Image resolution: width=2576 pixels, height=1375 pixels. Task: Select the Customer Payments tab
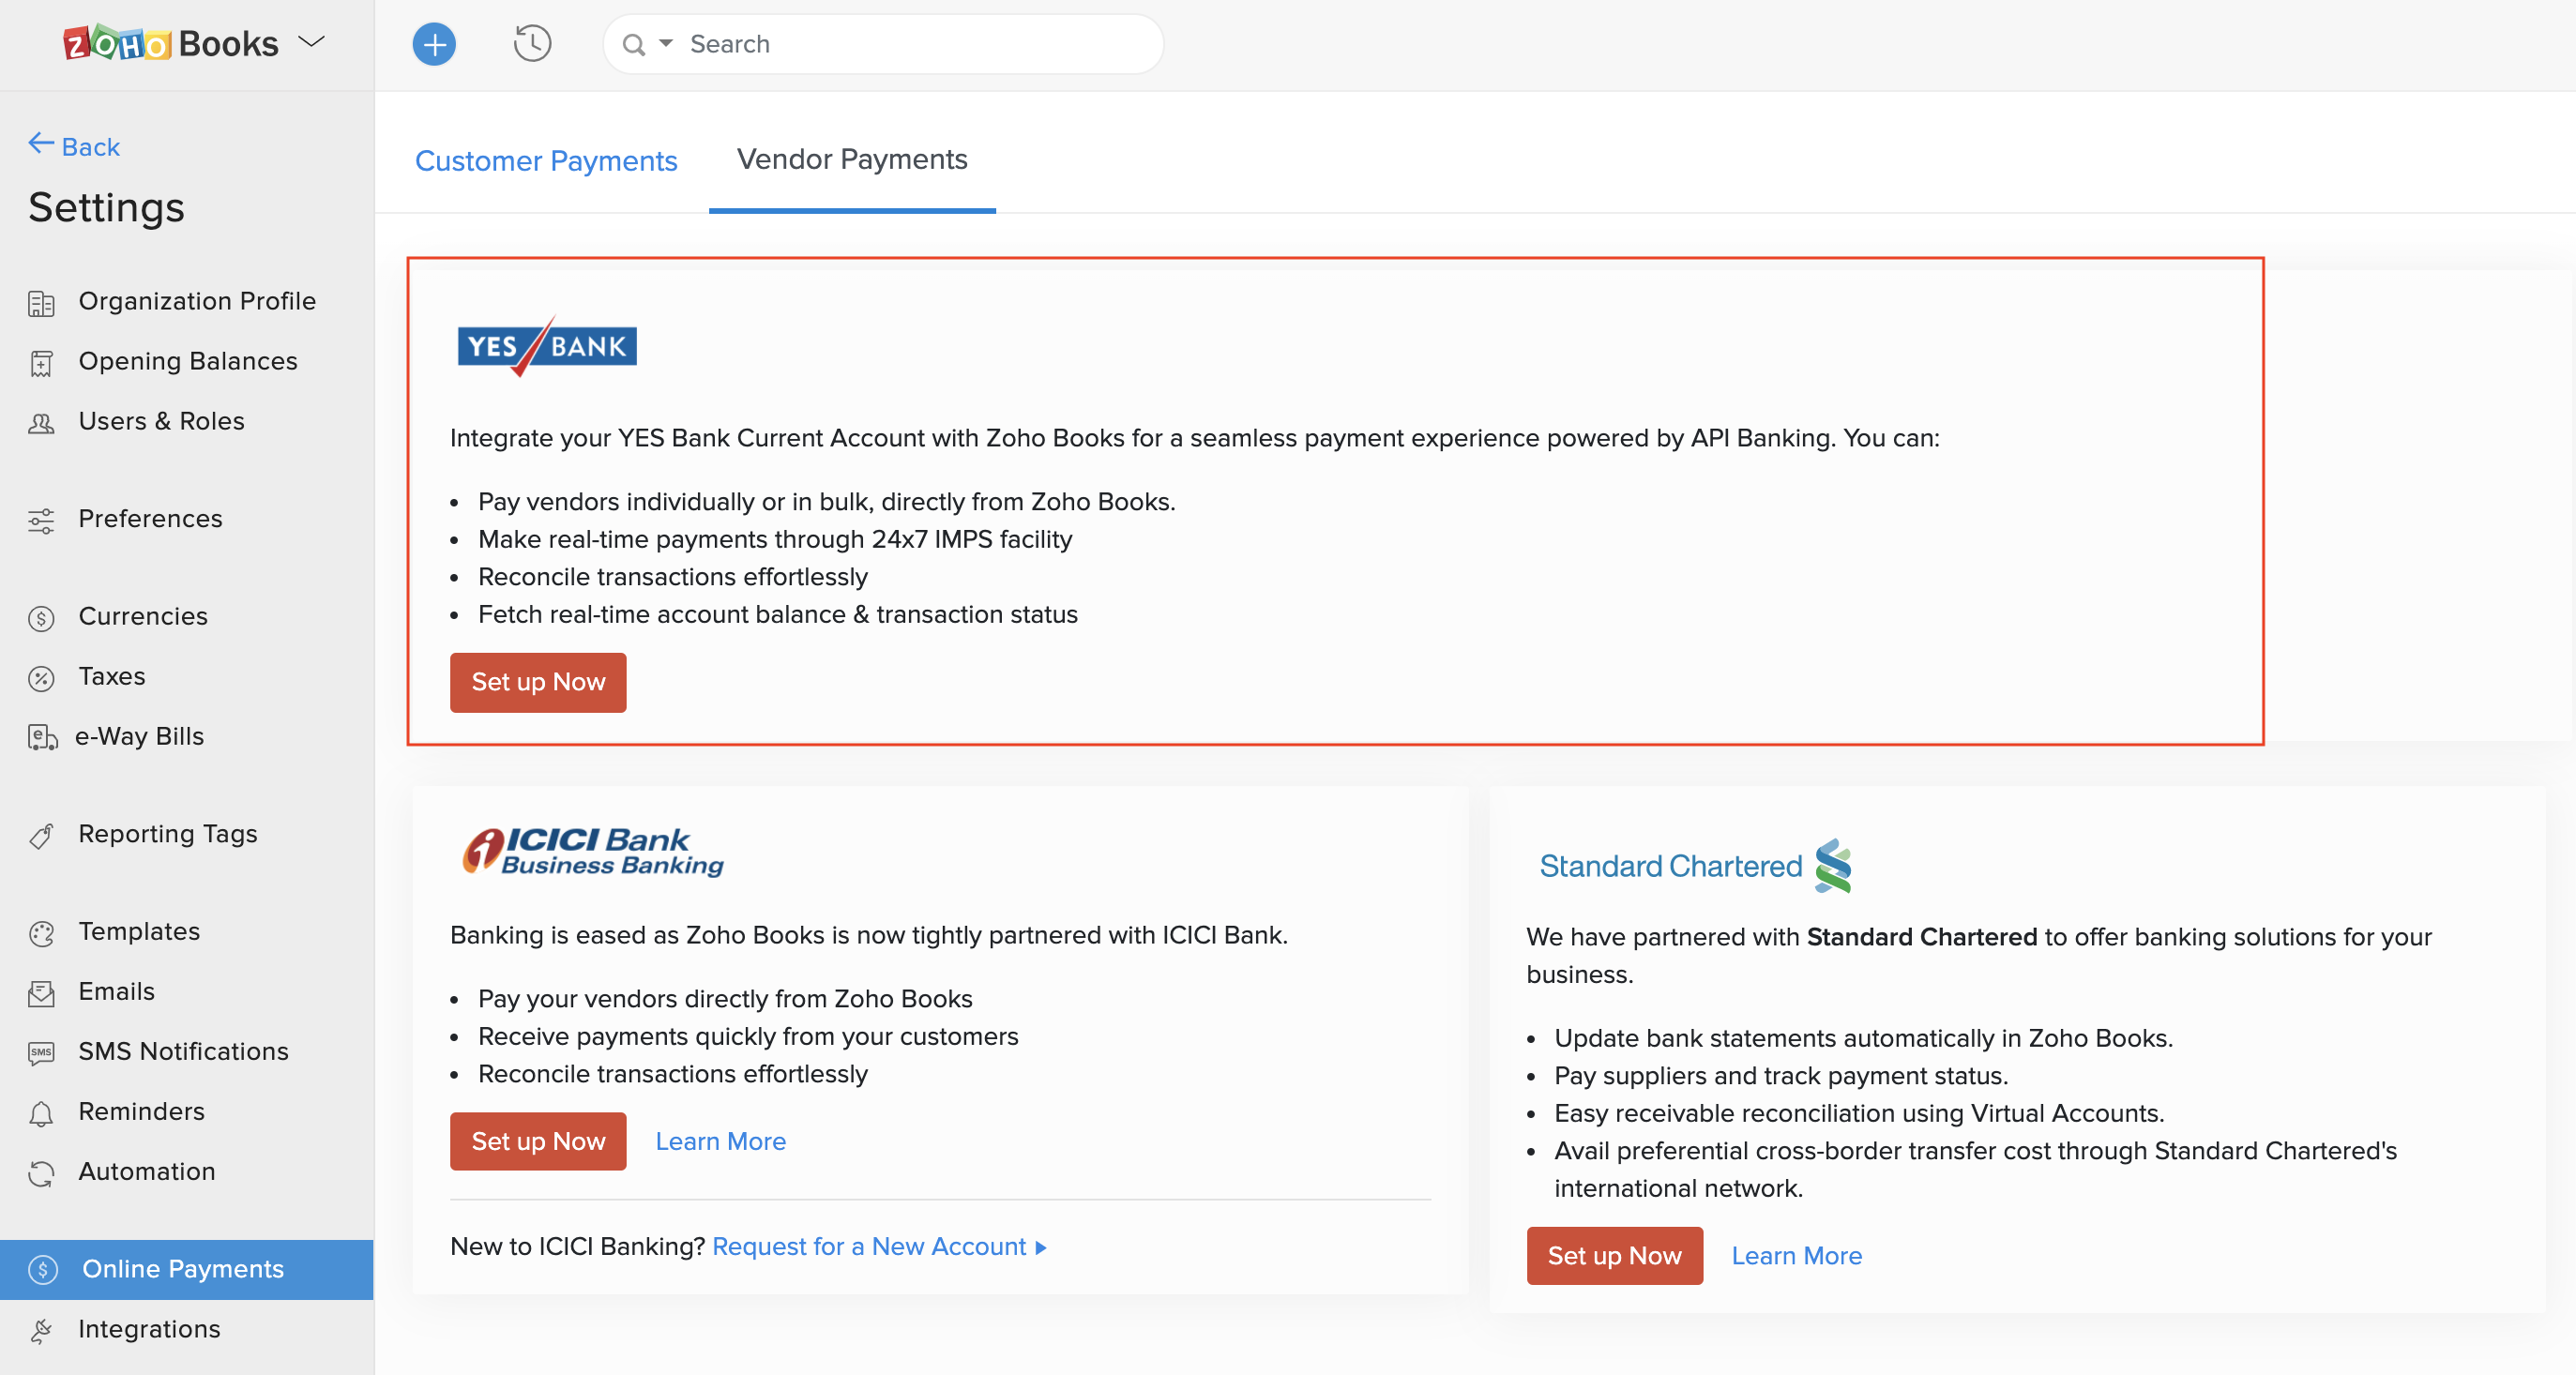coord(545,159)
